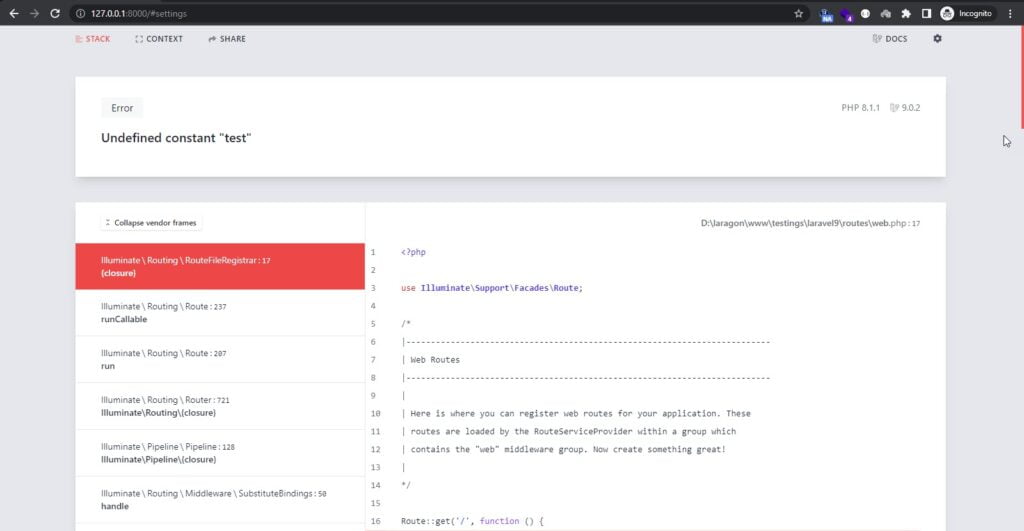
Task: Select the Pipeline:128 closure frame
Action: [x=220, y=453]
